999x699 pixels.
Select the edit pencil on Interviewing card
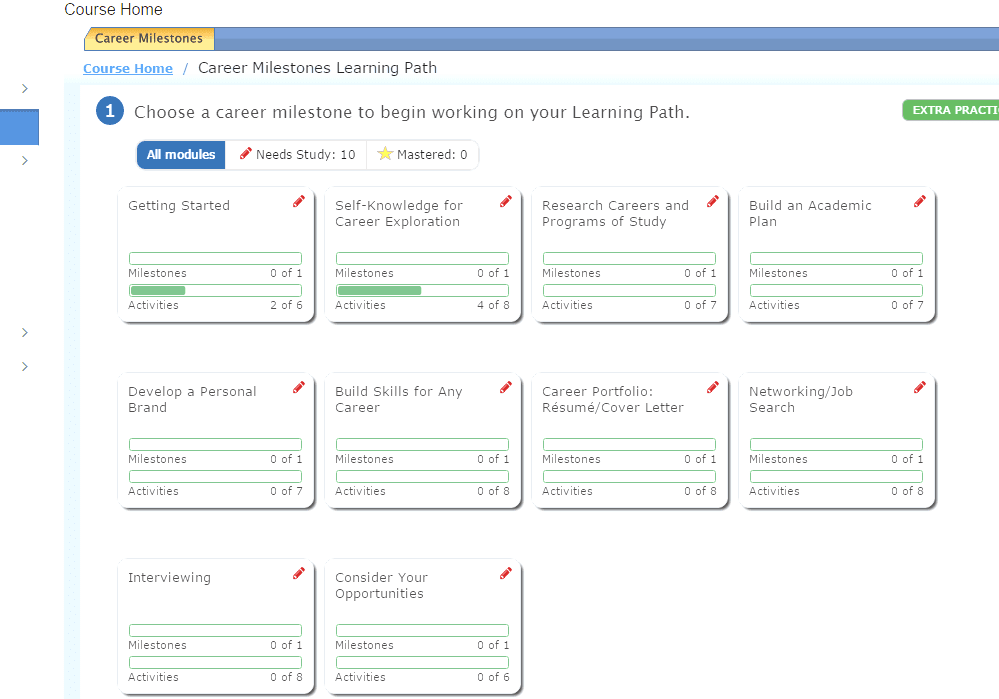click(x=298, y=573)
